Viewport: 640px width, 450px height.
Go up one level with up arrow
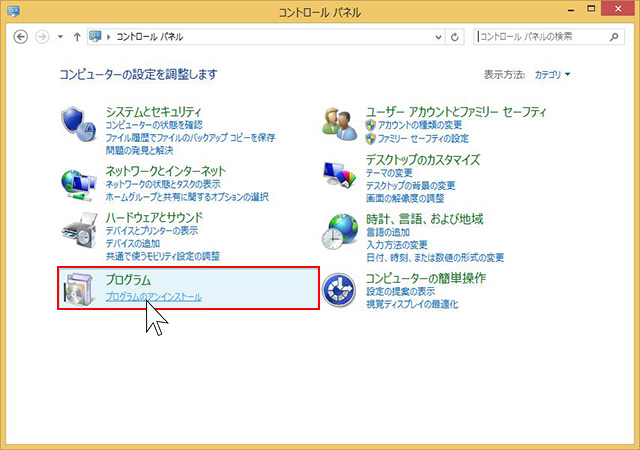[77, 37]
